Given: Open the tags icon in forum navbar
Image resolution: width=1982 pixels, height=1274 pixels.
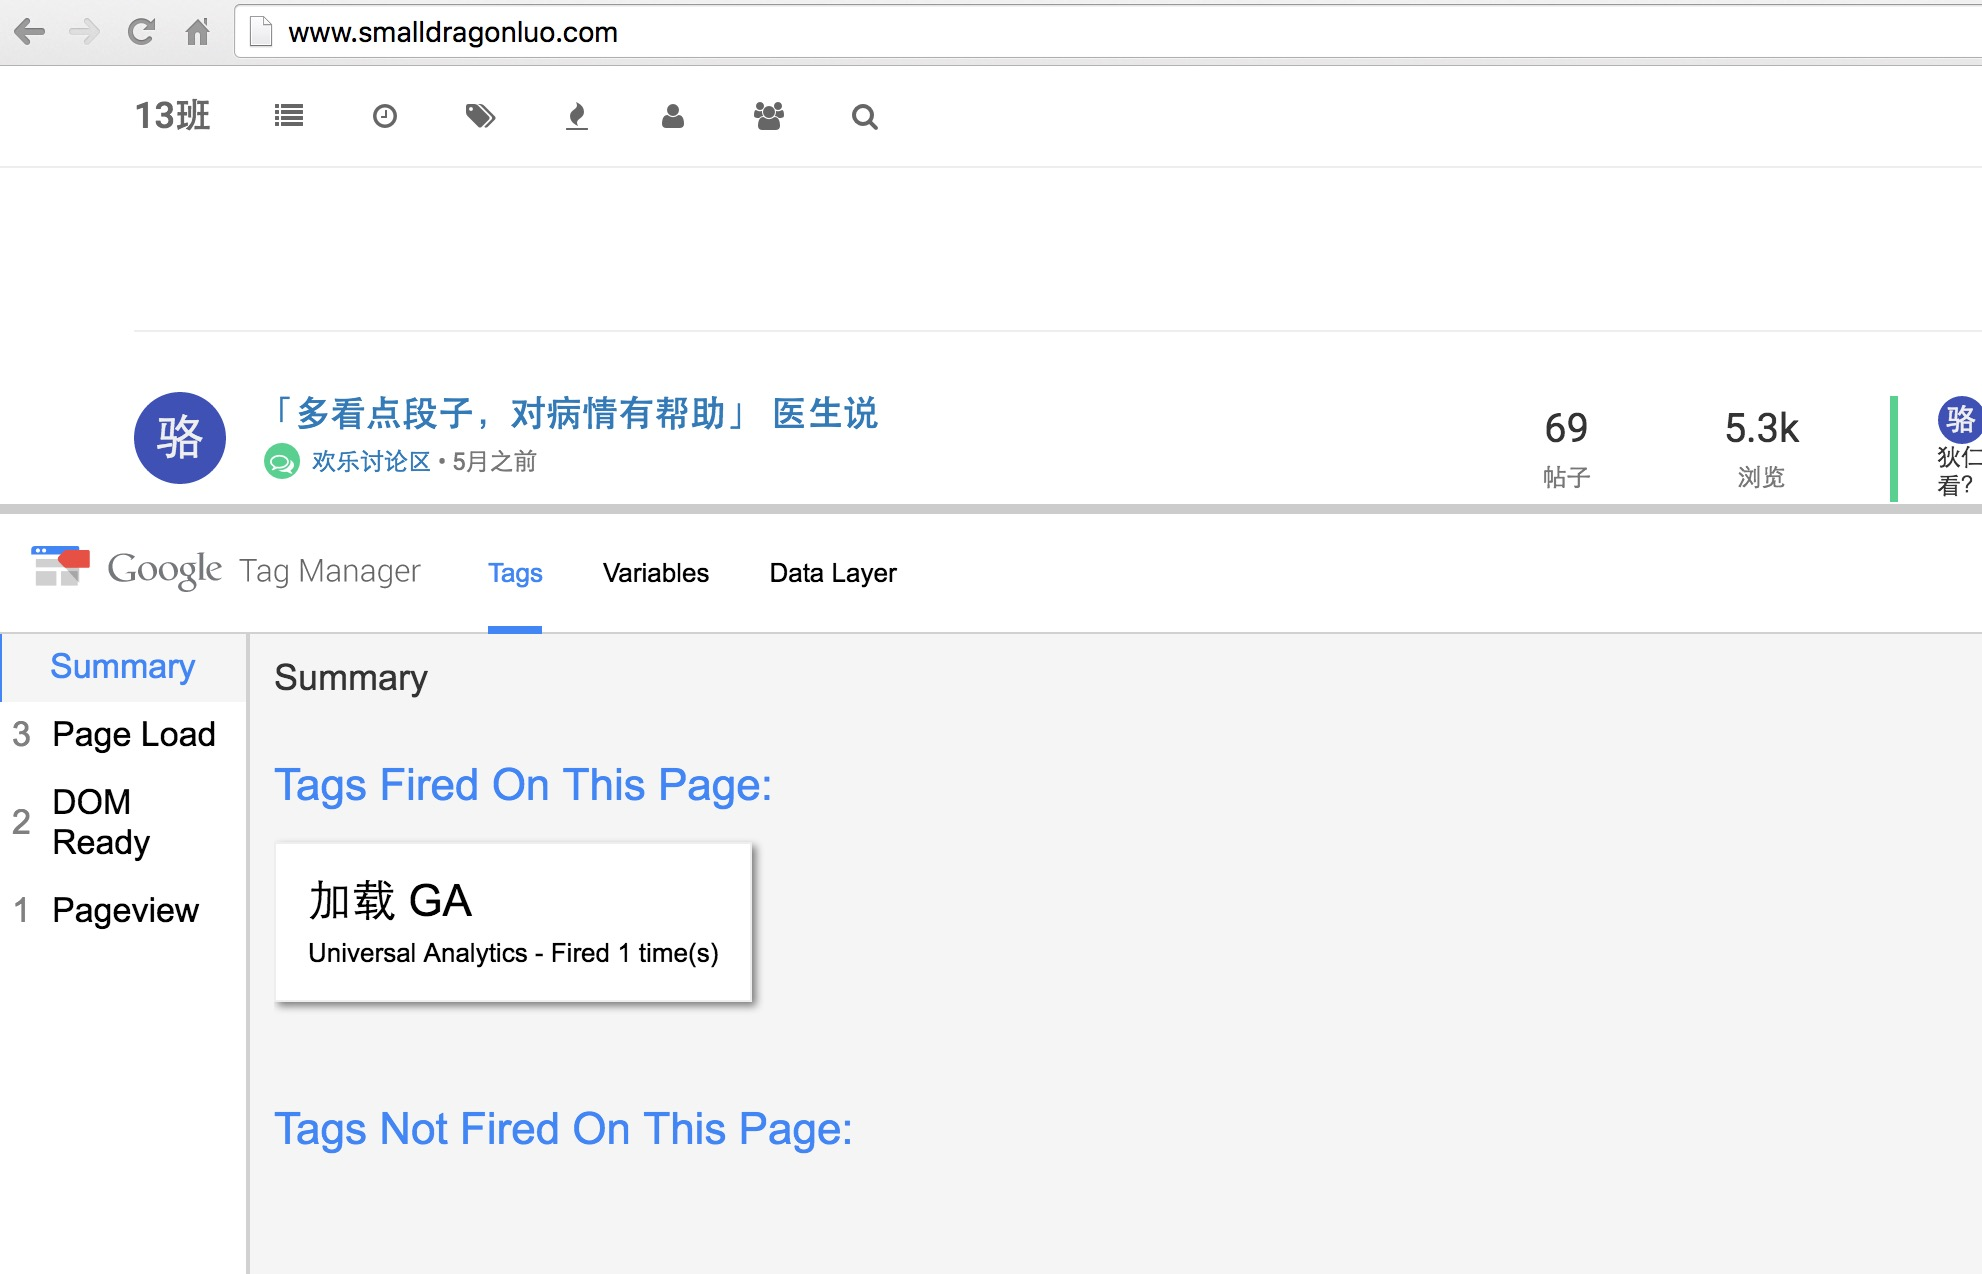Looking at the screenshot, I should tap(480, 116).
